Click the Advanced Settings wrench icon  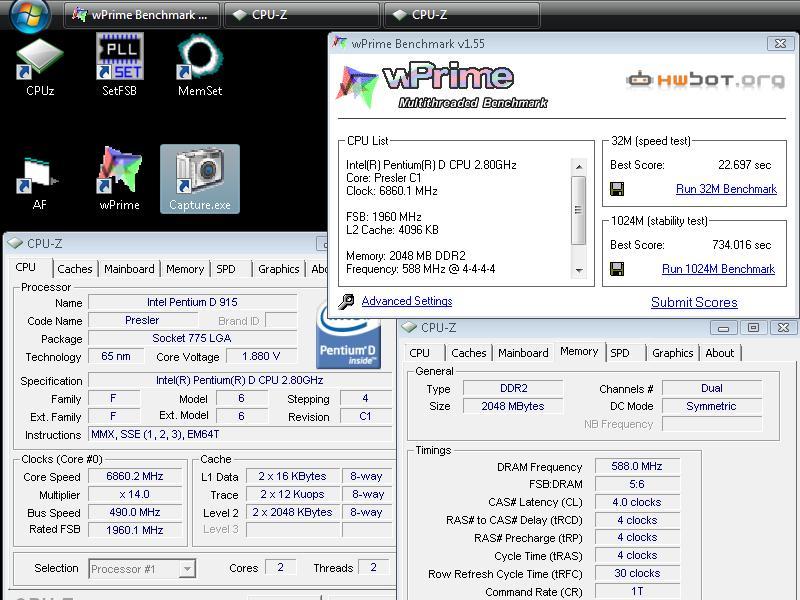point(346,302)
